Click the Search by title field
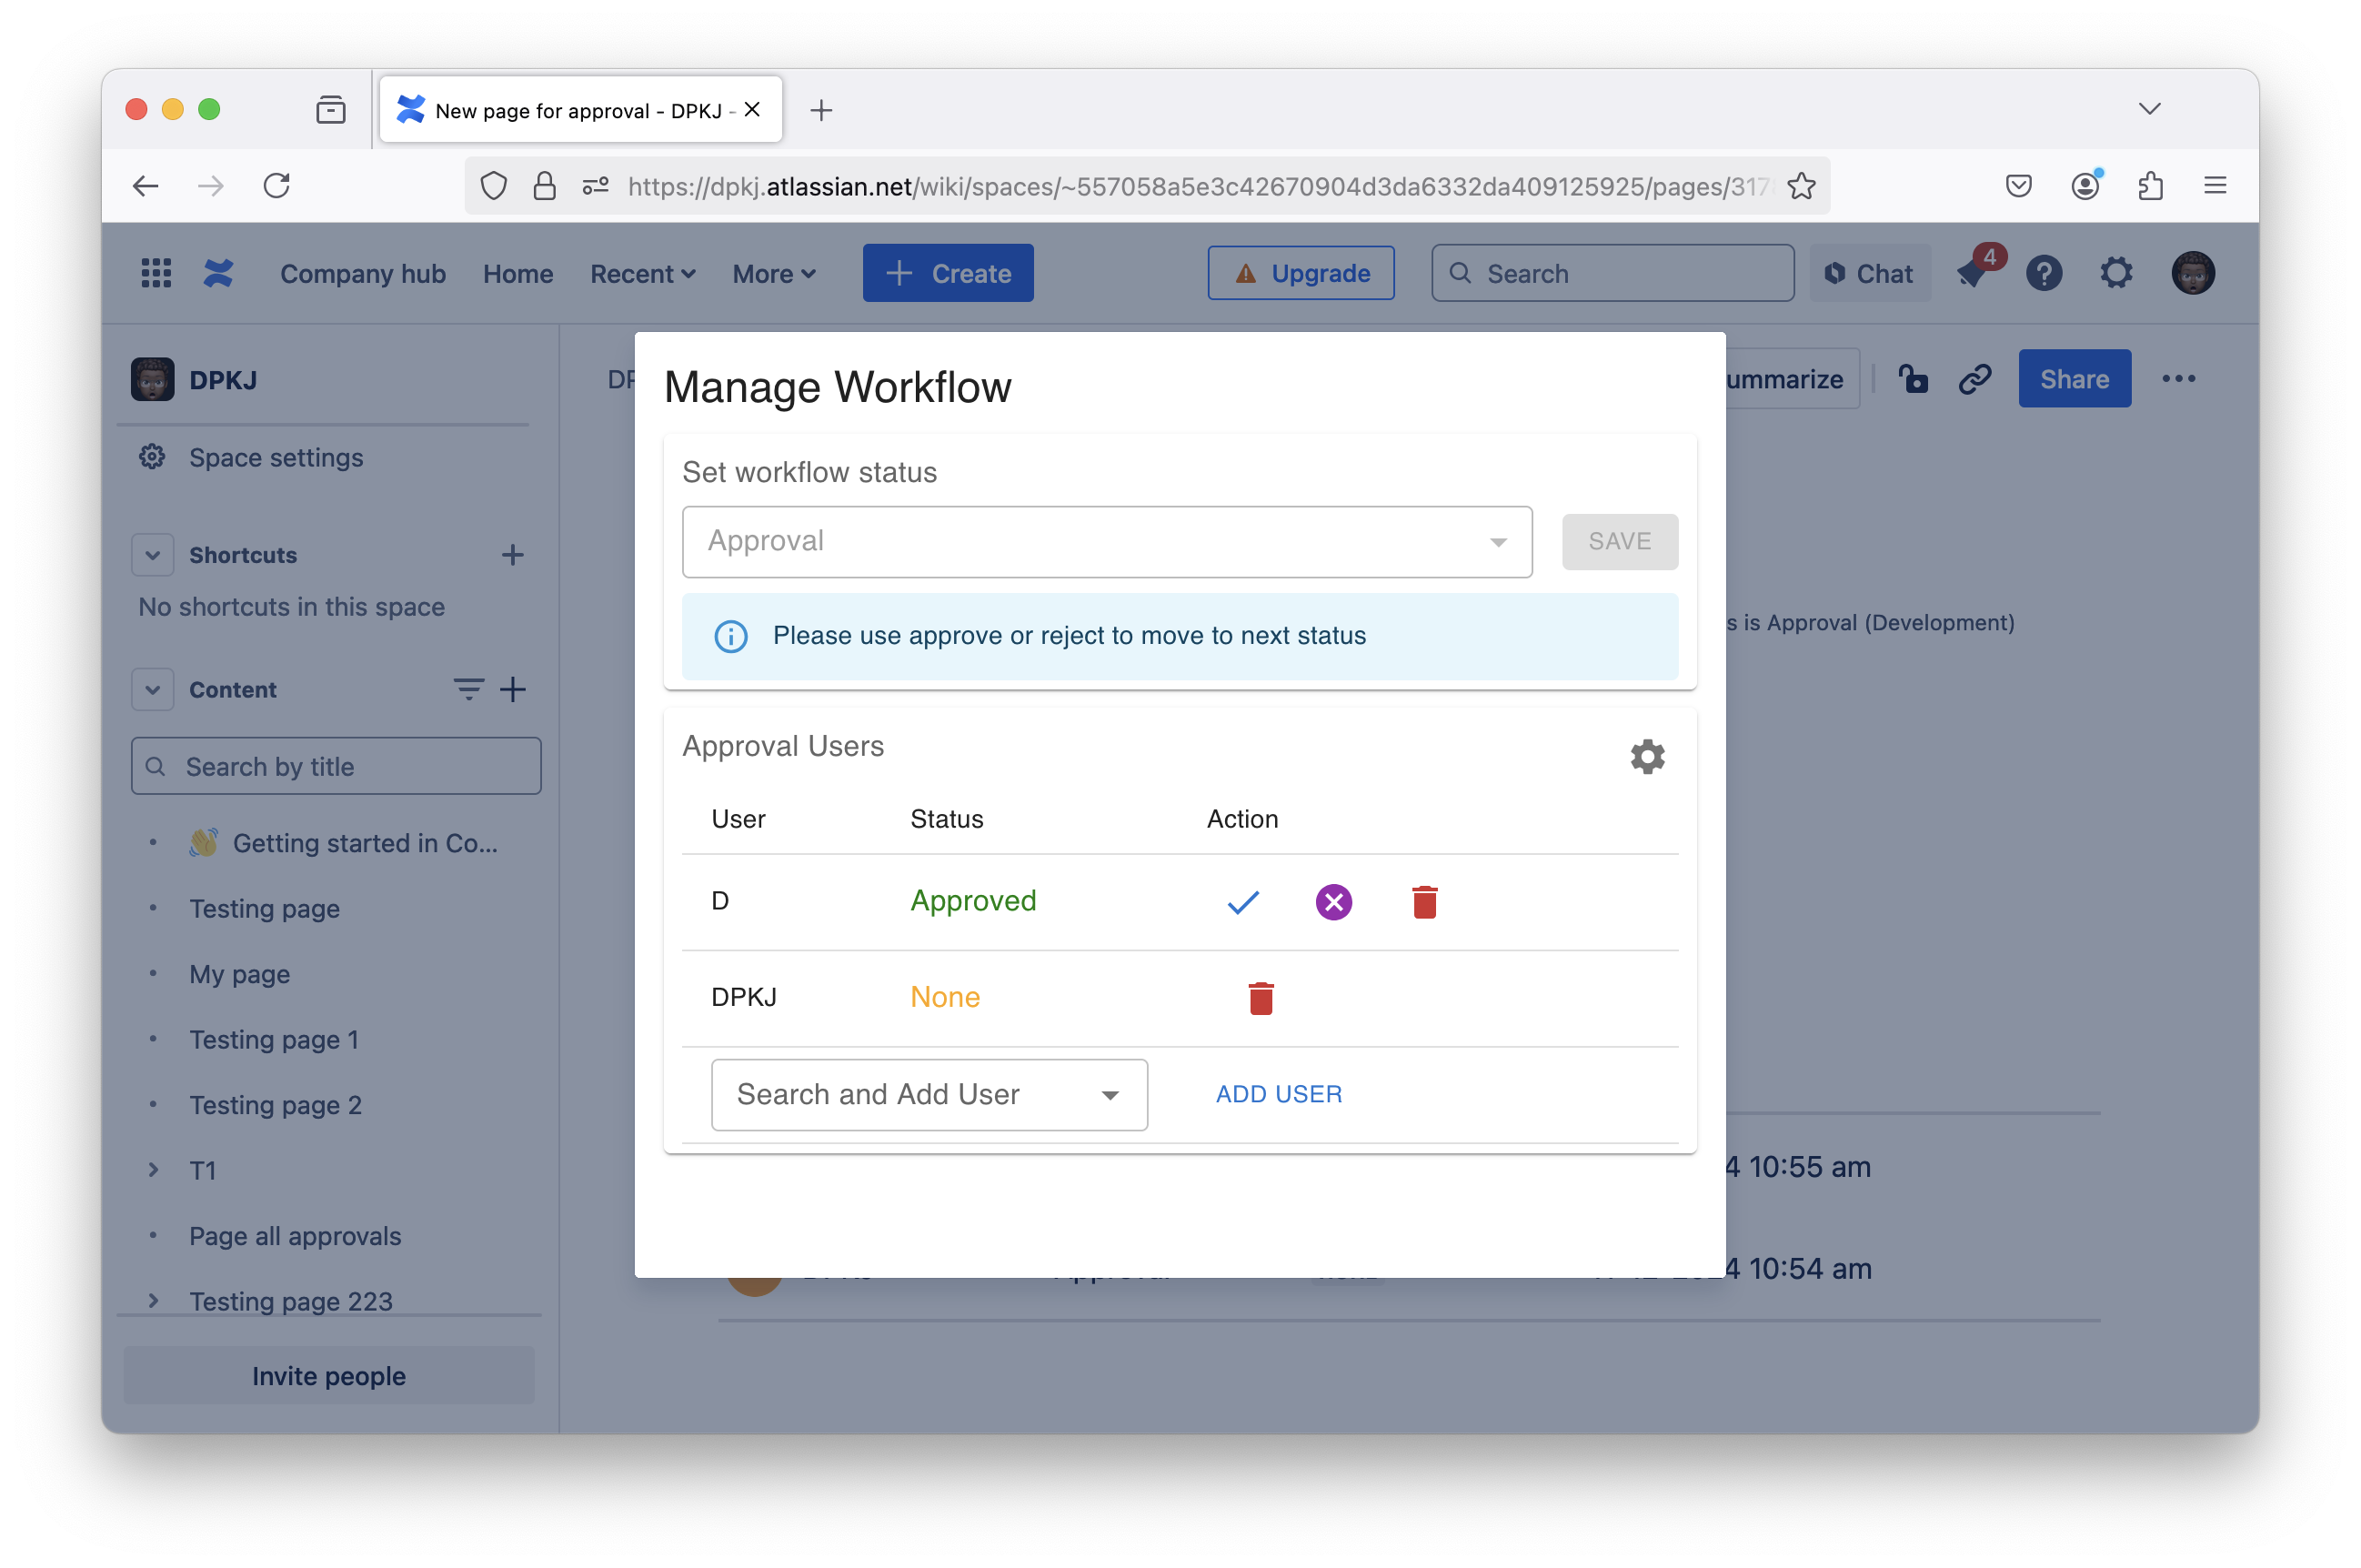The image size is (2361, 1568). (336, 767)
